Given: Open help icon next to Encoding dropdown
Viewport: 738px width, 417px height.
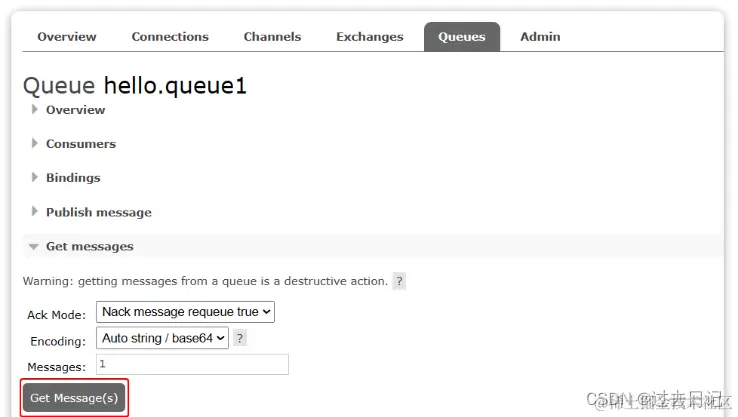Looking at the screenshot, I should (240, 338).
